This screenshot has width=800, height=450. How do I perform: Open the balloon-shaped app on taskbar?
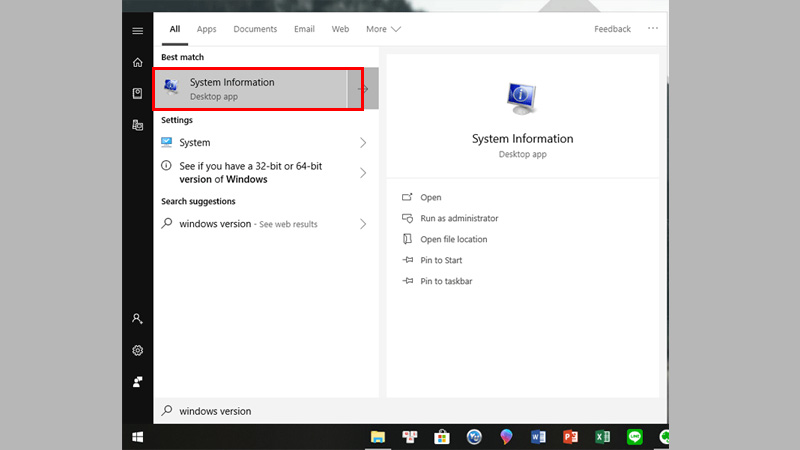click(x=506, y=437)
